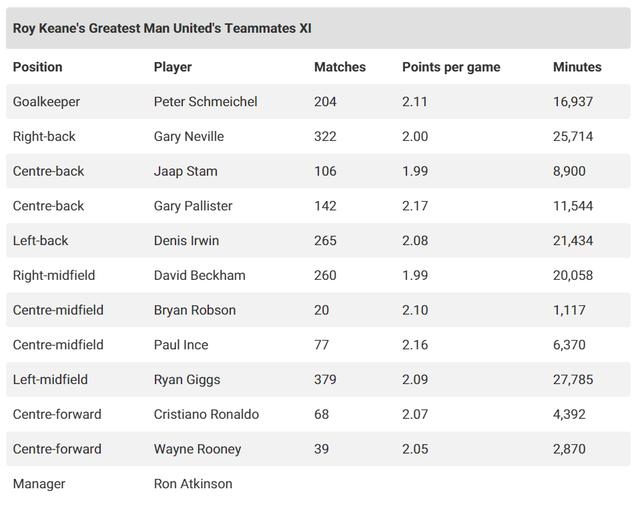Select the 27,785 minutes value

[x=573, y=380]
